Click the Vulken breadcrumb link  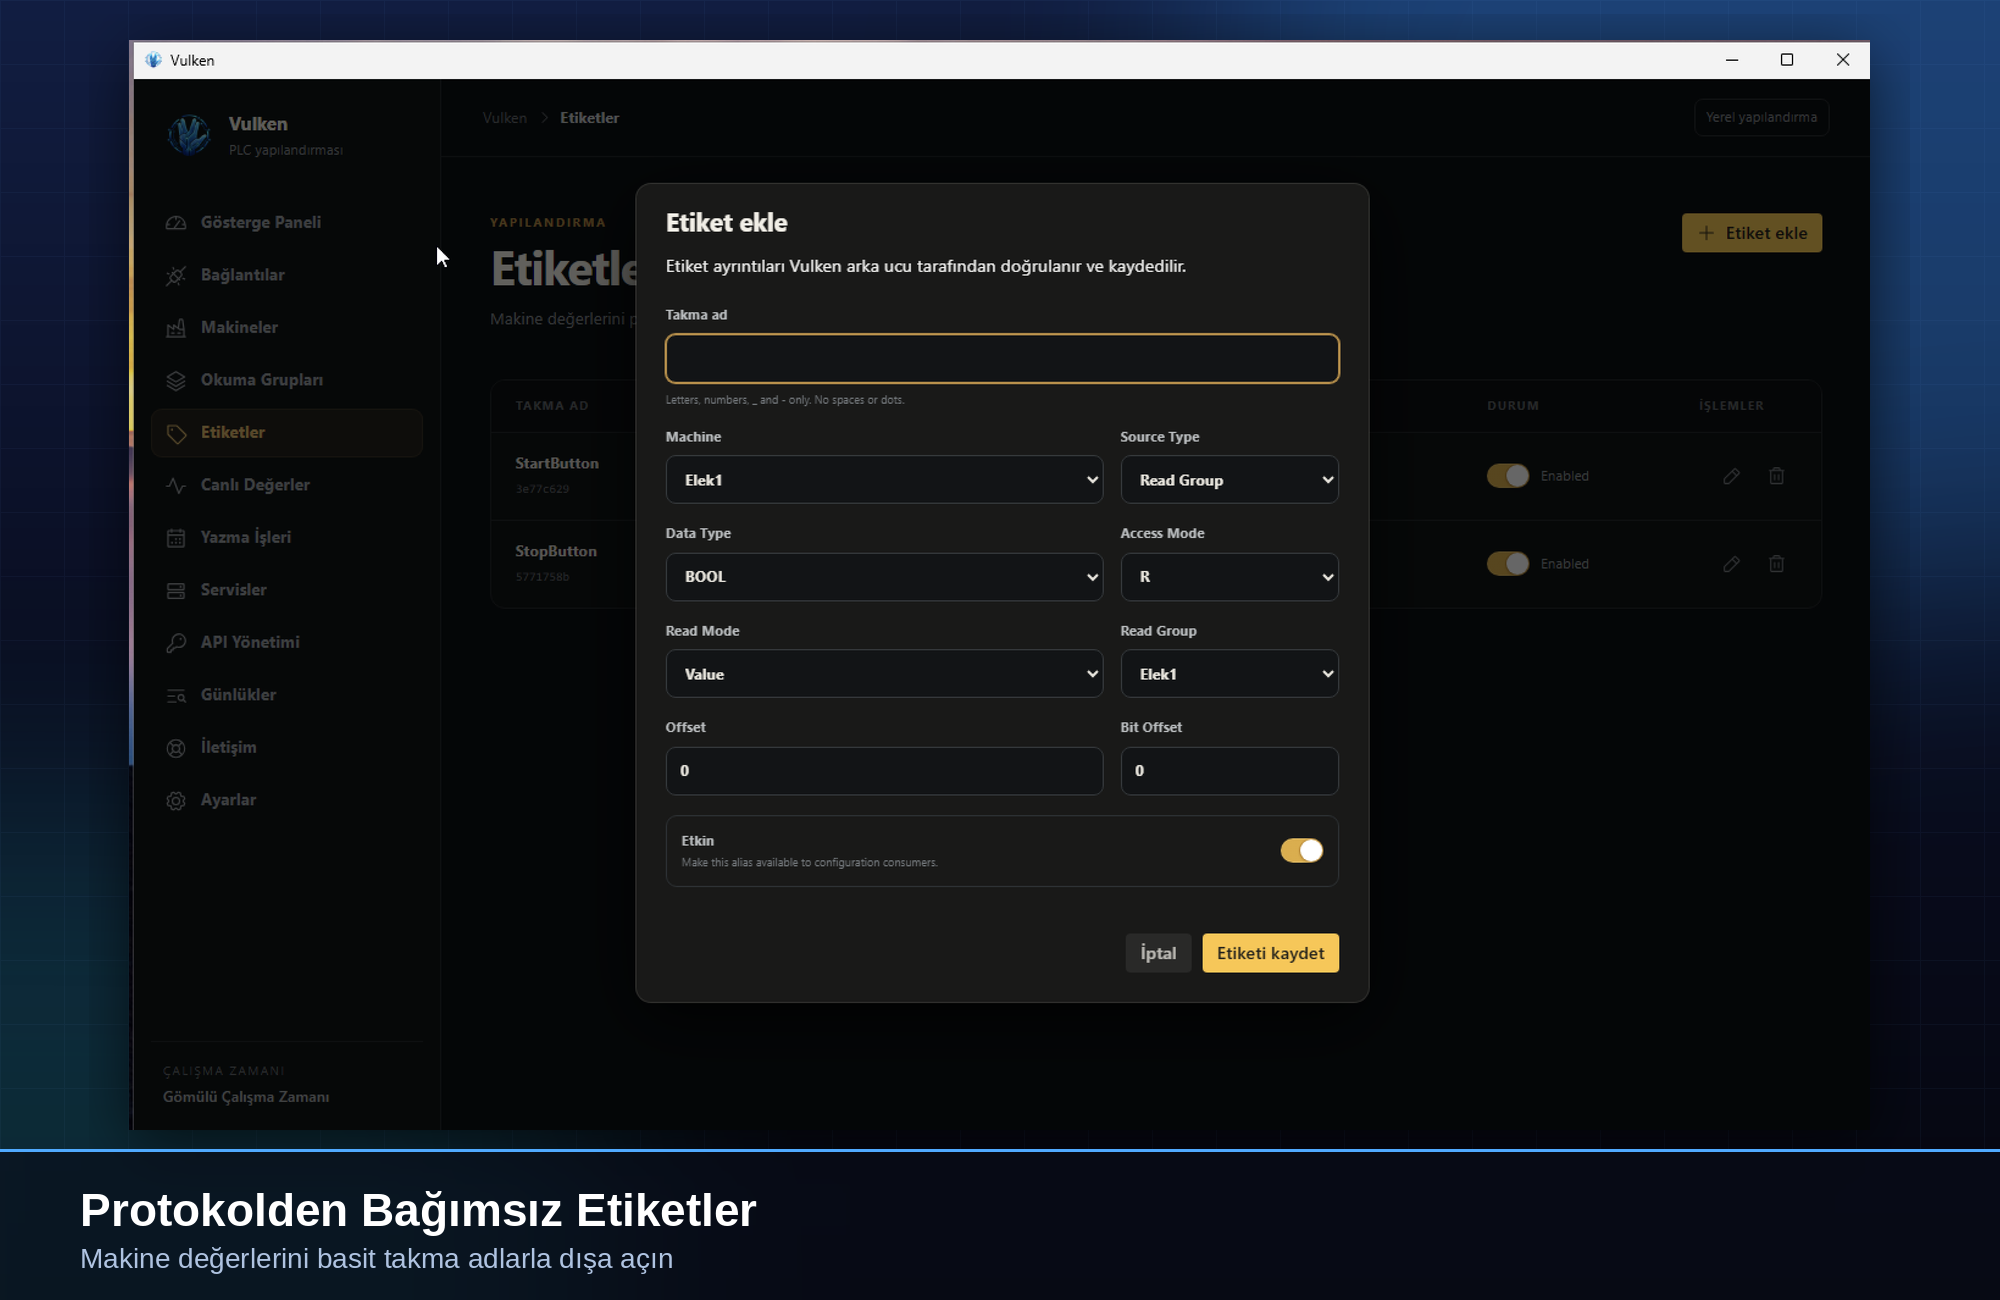(x=504, y=118)
